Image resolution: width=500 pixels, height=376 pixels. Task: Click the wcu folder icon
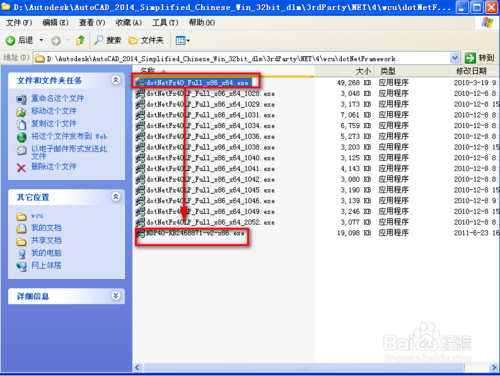[x=21, y=217]
